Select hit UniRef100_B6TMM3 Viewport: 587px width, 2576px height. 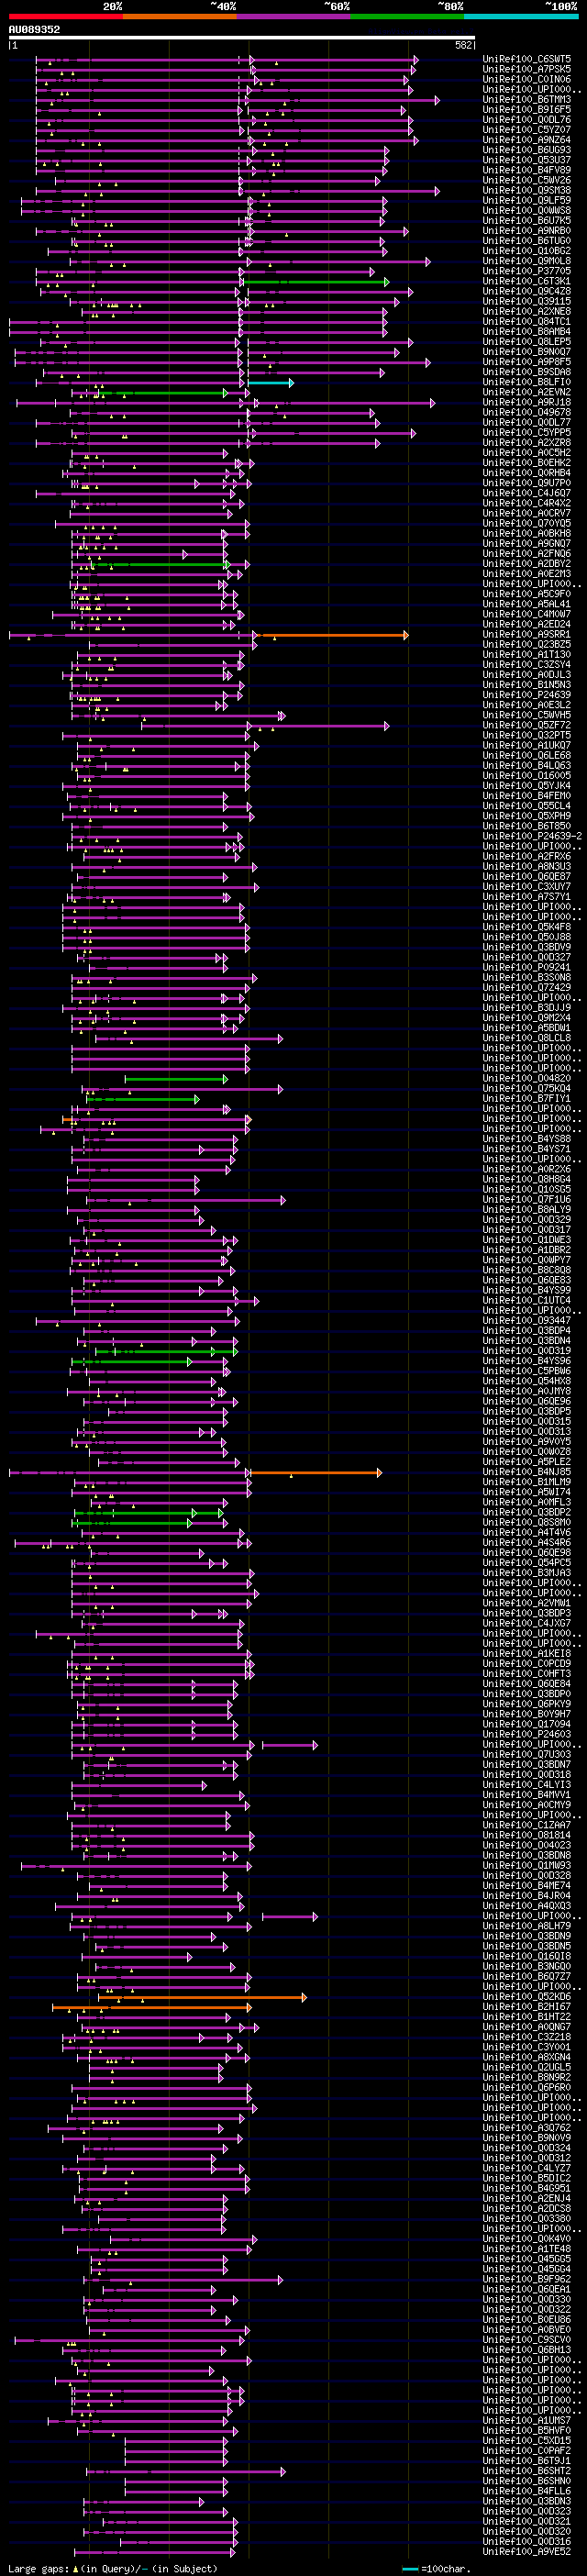tap(527, 100)
